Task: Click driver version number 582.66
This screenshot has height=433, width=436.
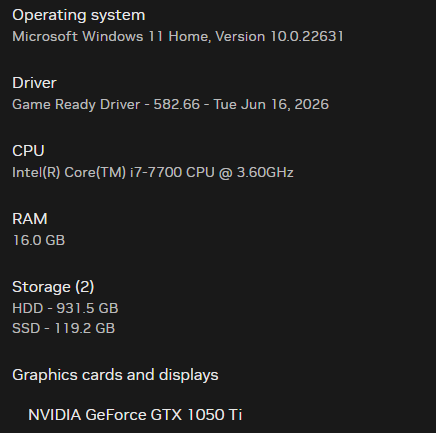Action: tap(177, 104)
